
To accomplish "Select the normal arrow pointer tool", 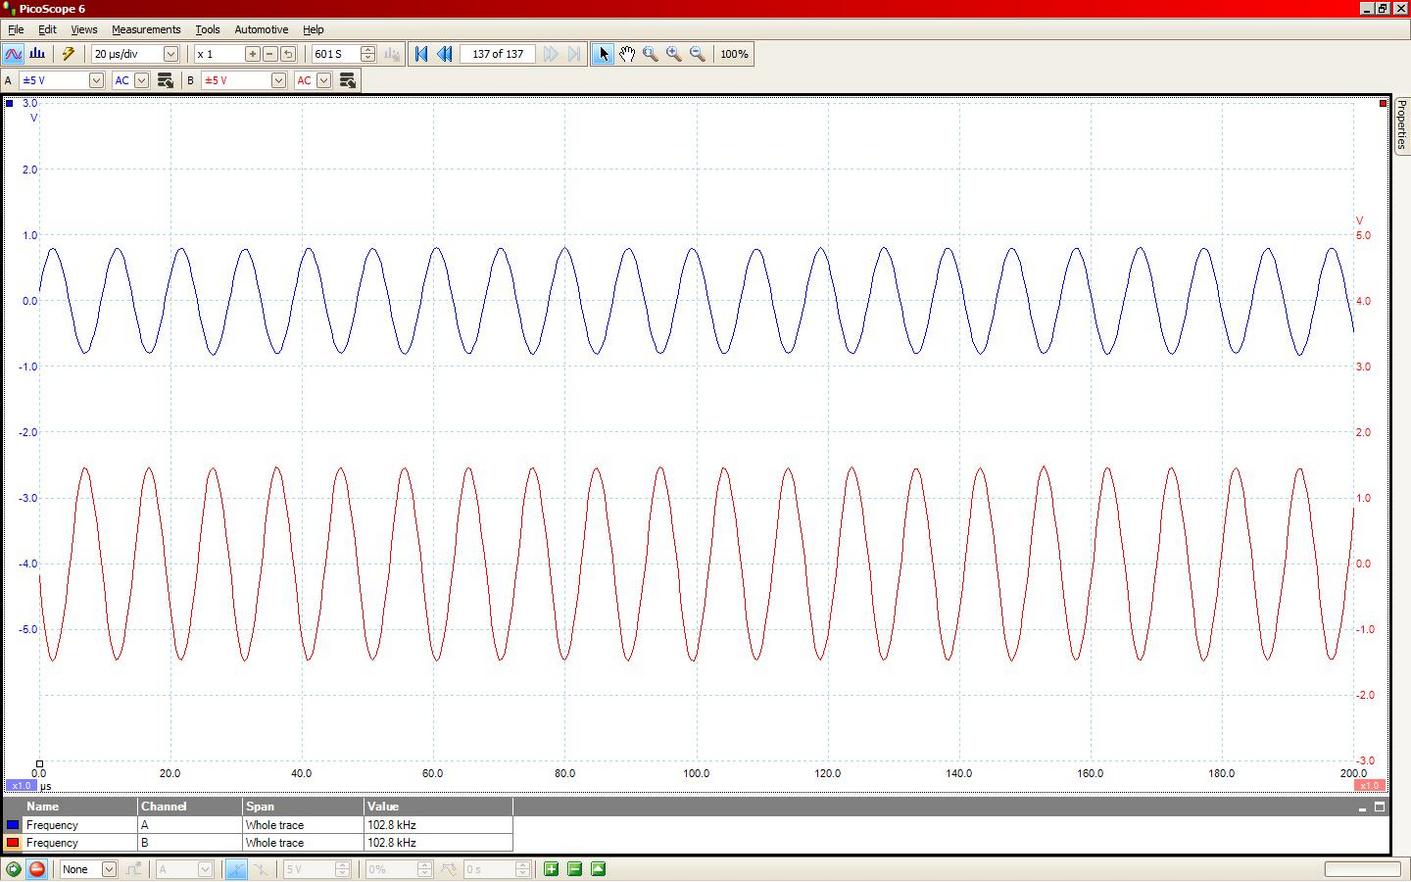I will tap(603, 54).
